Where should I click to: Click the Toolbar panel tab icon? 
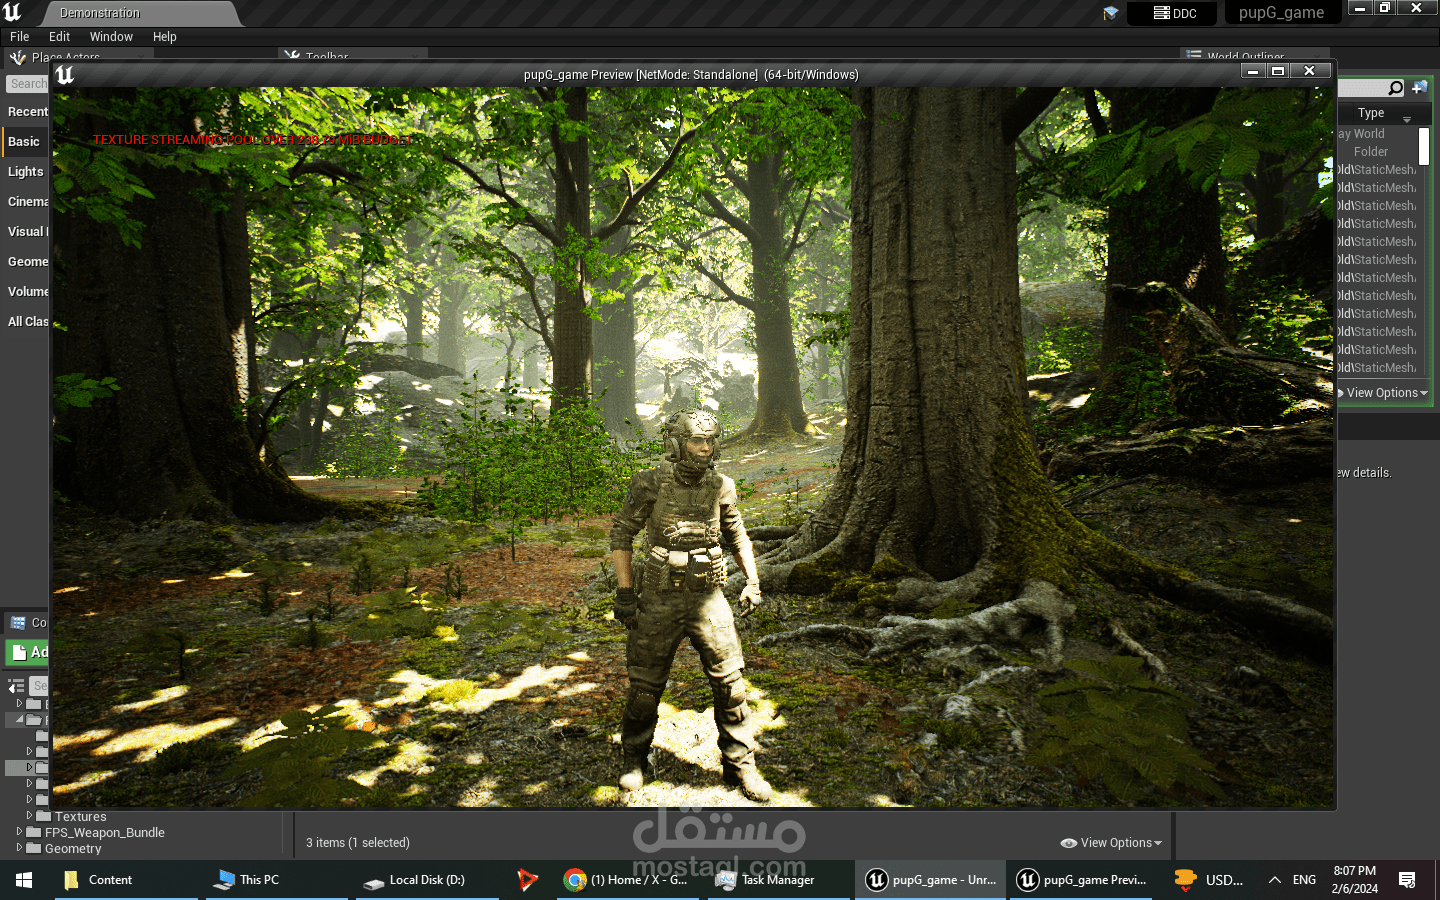tap(292, 57)
